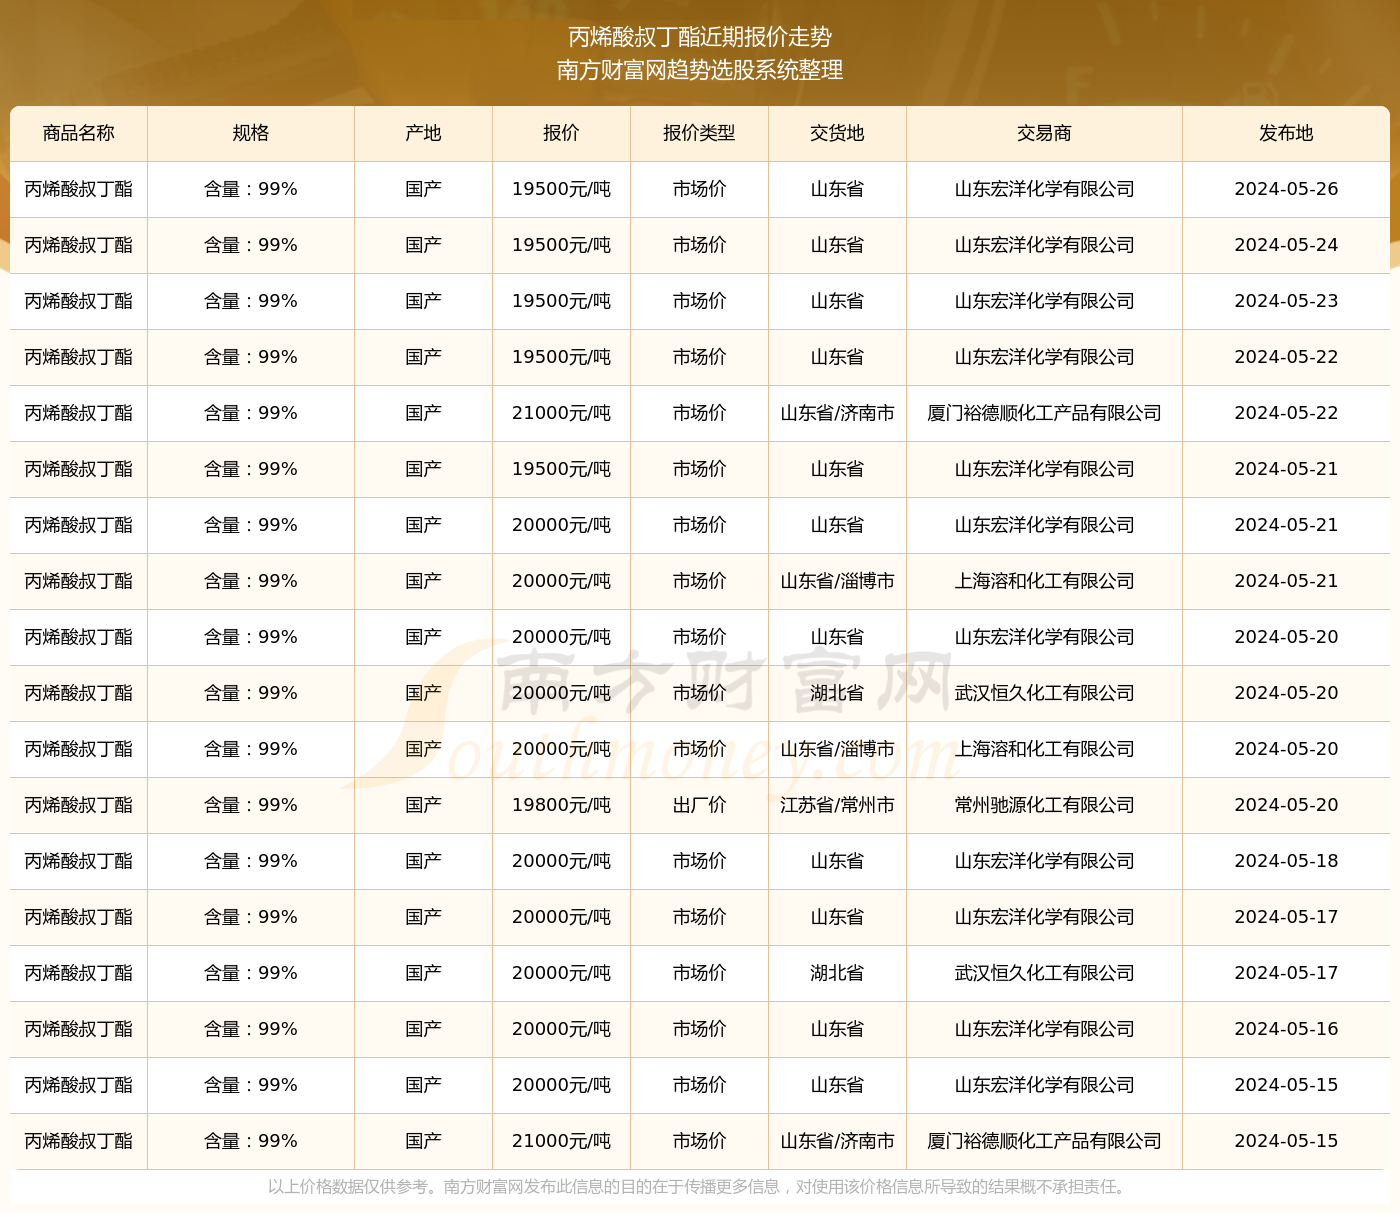Click "湖北省" in the 2024-05-20 row

837,693
